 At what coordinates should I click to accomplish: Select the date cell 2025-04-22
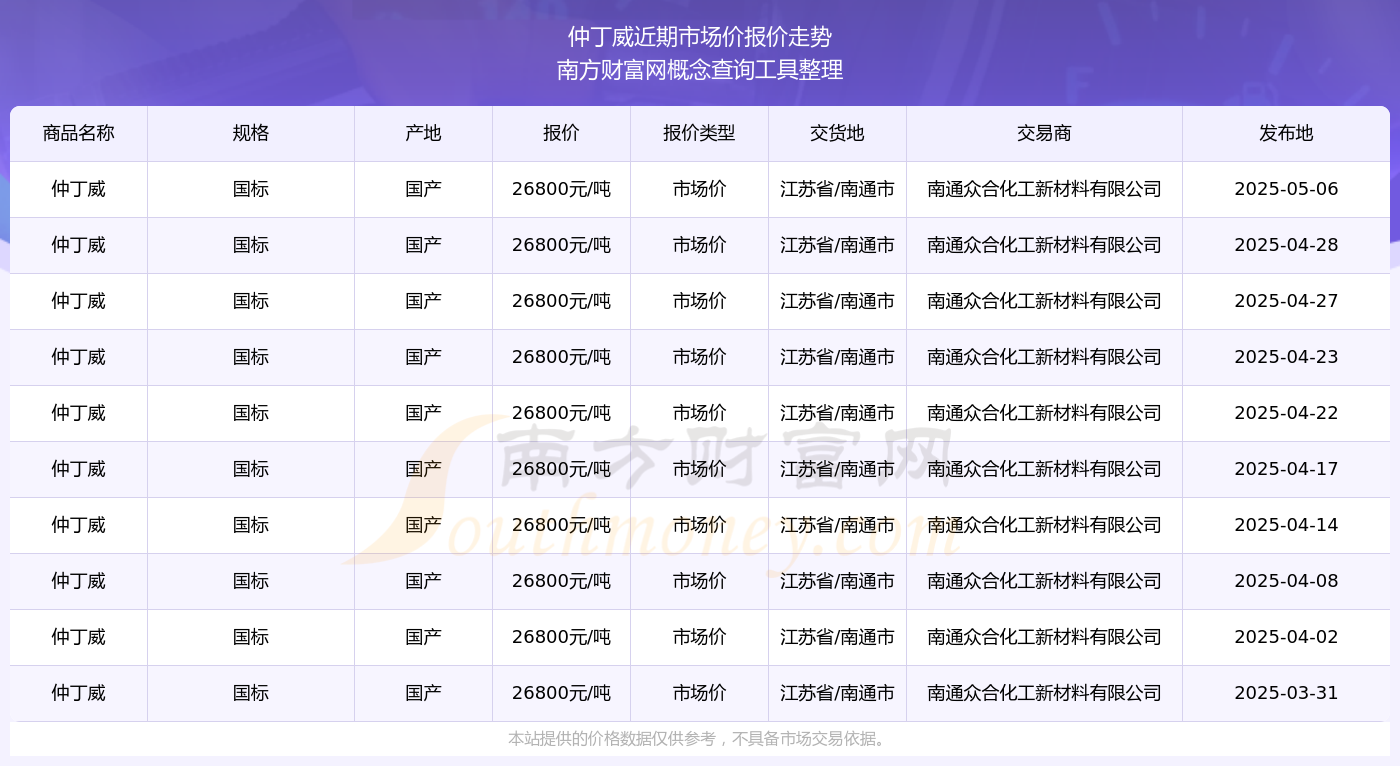(1286, 413)
